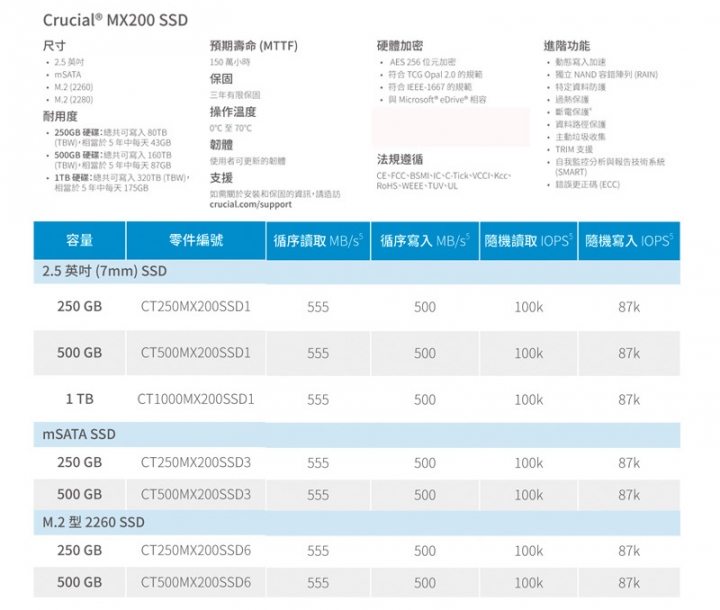Click the 555 value in CT250MX200SSD1 row
Viewport: 720px width, 610px height.
318,307
